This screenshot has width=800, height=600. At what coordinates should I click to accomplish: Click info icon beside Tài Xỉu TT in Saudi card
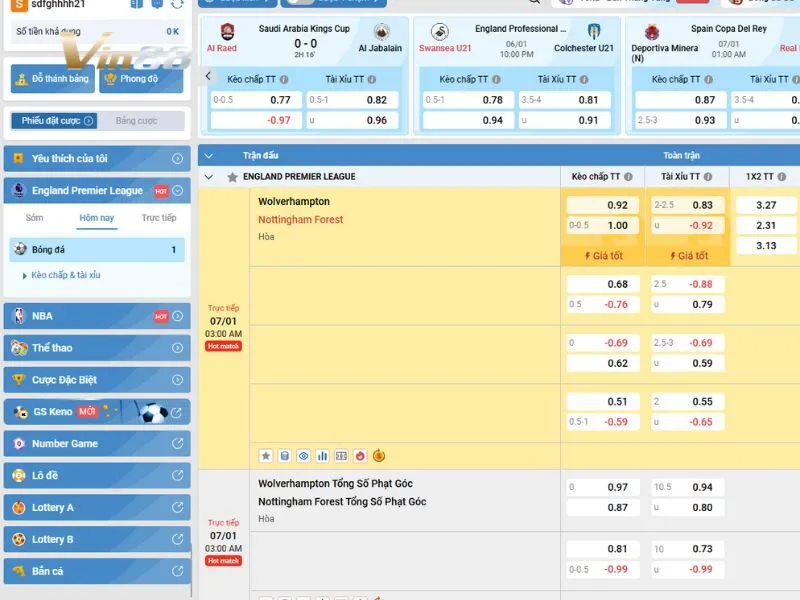(372, 80)
